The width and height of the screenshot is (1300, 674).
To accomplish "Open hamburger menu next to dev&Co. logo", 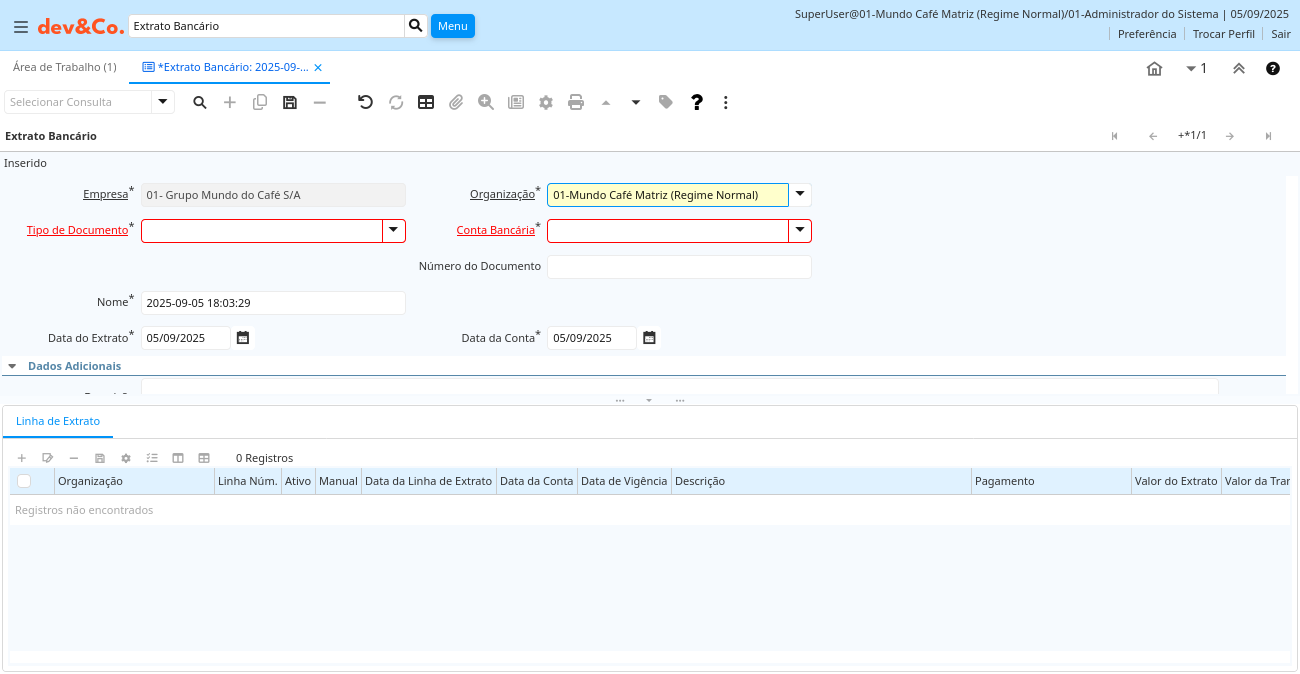I will (x=21, y=26).
